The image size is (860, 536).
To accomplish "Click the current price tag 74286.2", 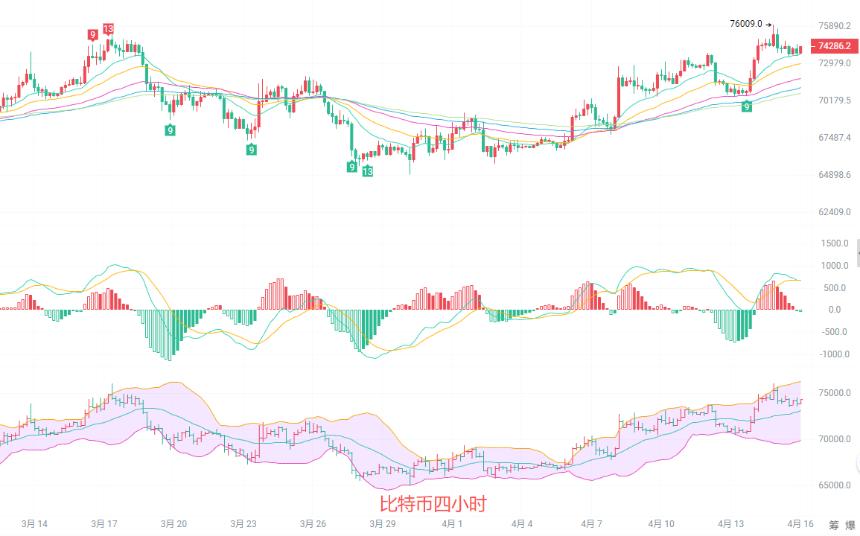I will click(834, 46).
